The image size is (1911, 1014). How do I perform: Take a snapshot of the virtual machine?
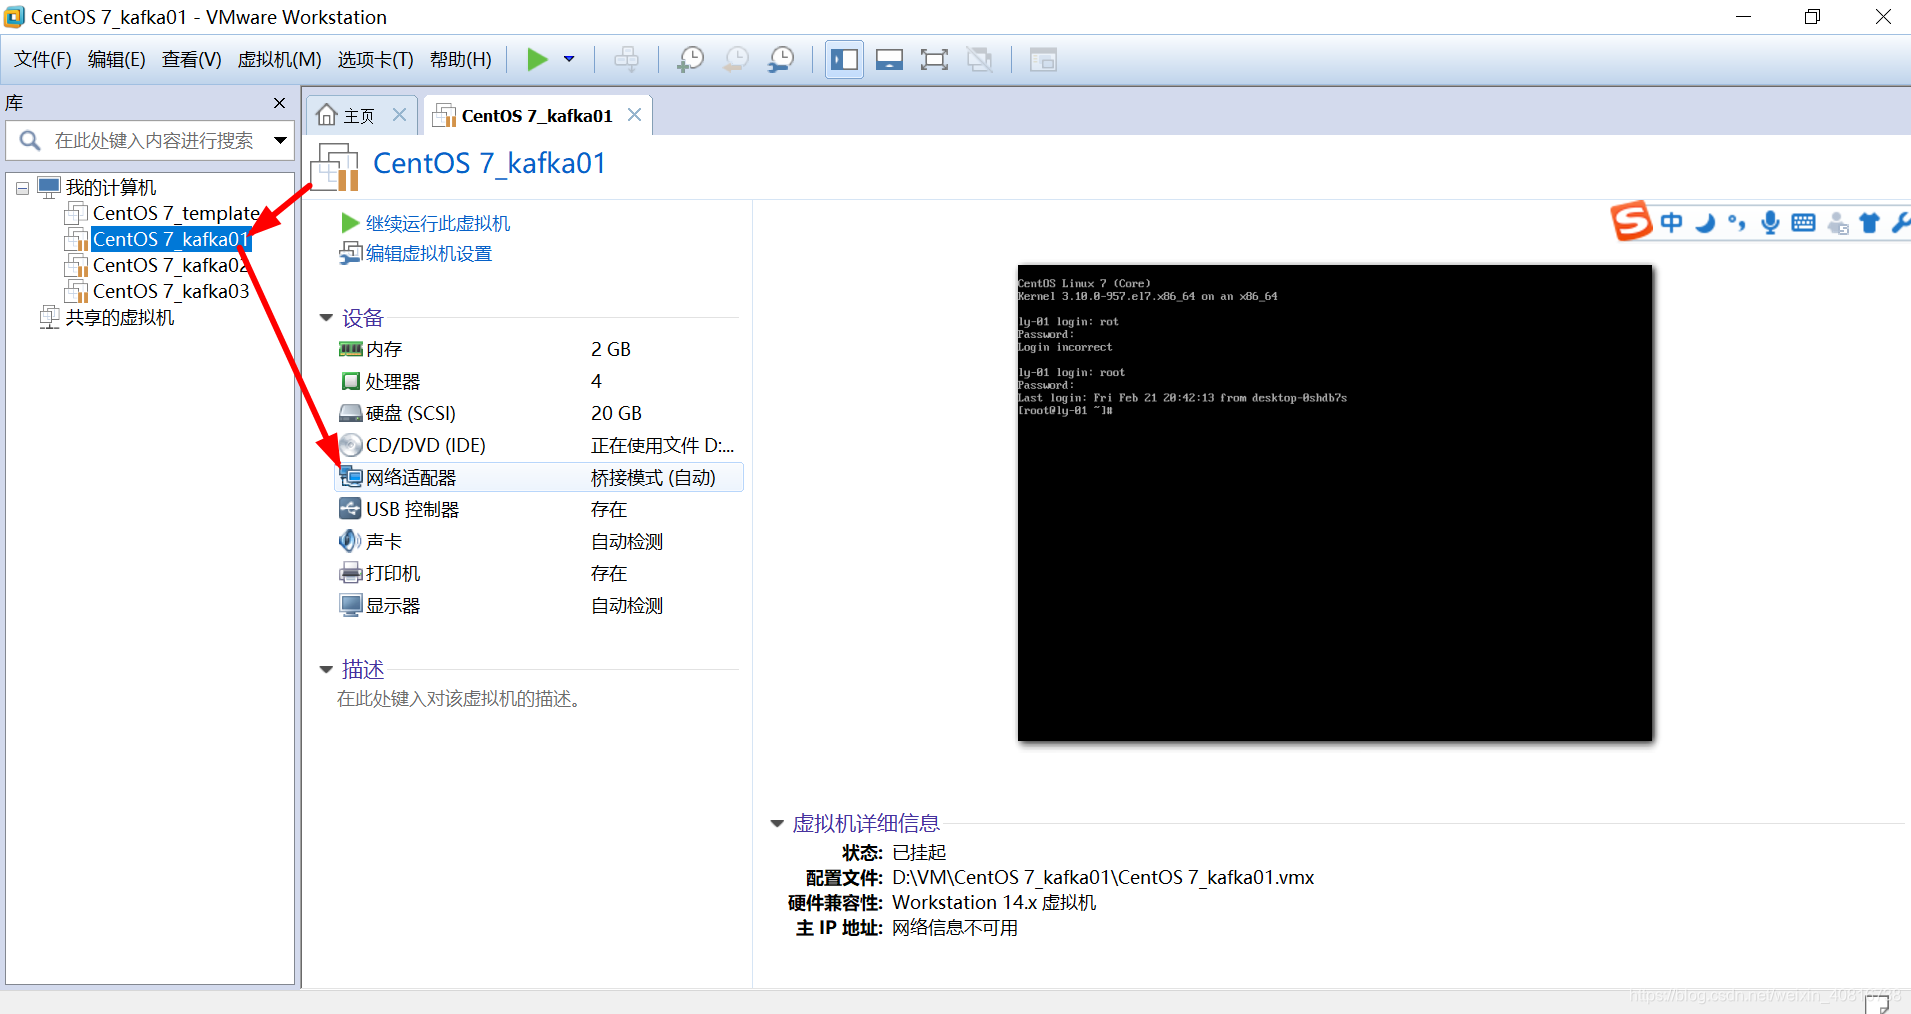690,60
